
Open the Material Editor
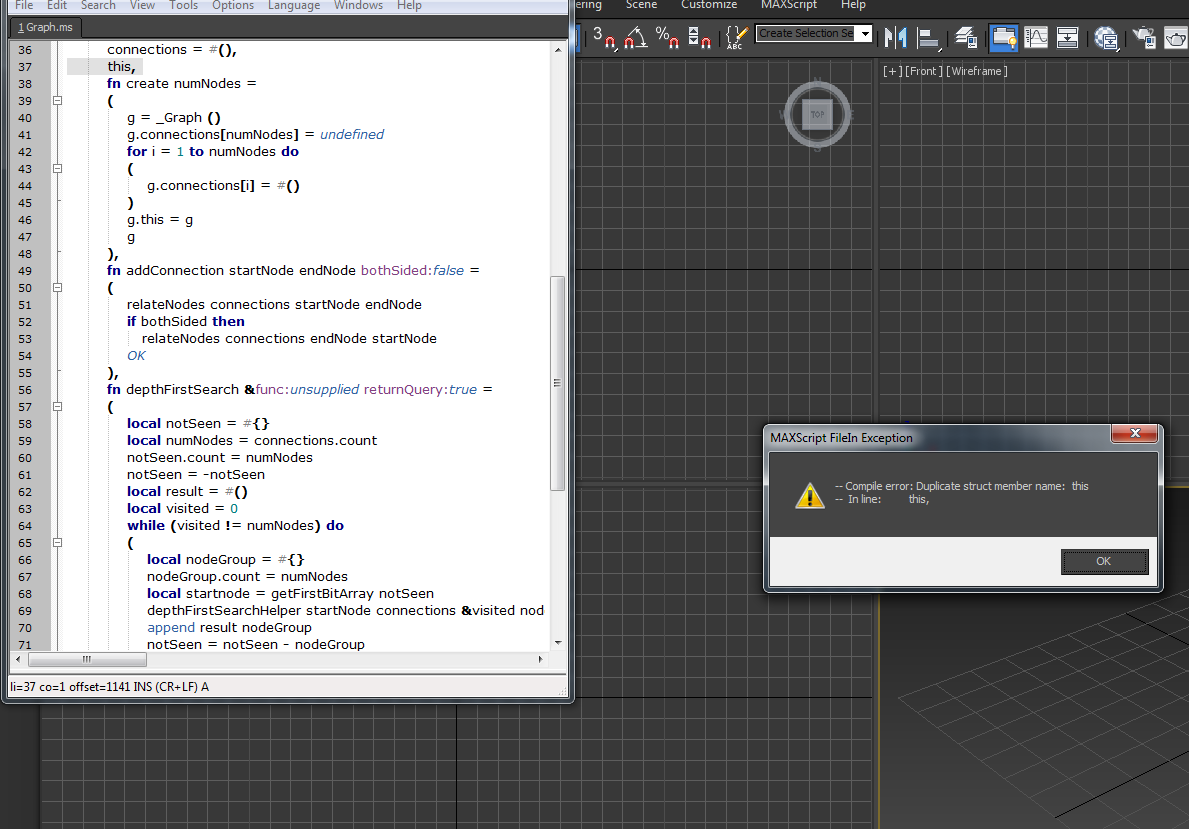point(1106,36)
